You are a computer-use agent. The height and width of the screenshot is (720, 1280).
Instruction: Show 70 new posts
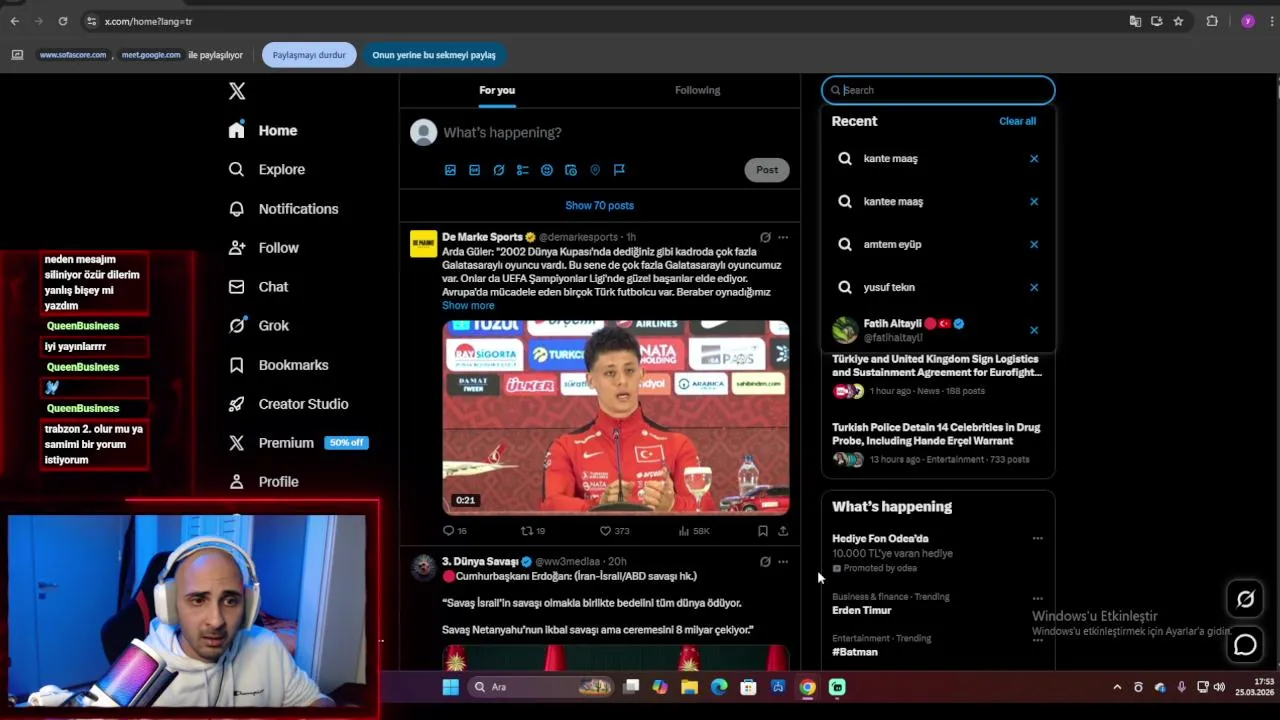(599, 205)
